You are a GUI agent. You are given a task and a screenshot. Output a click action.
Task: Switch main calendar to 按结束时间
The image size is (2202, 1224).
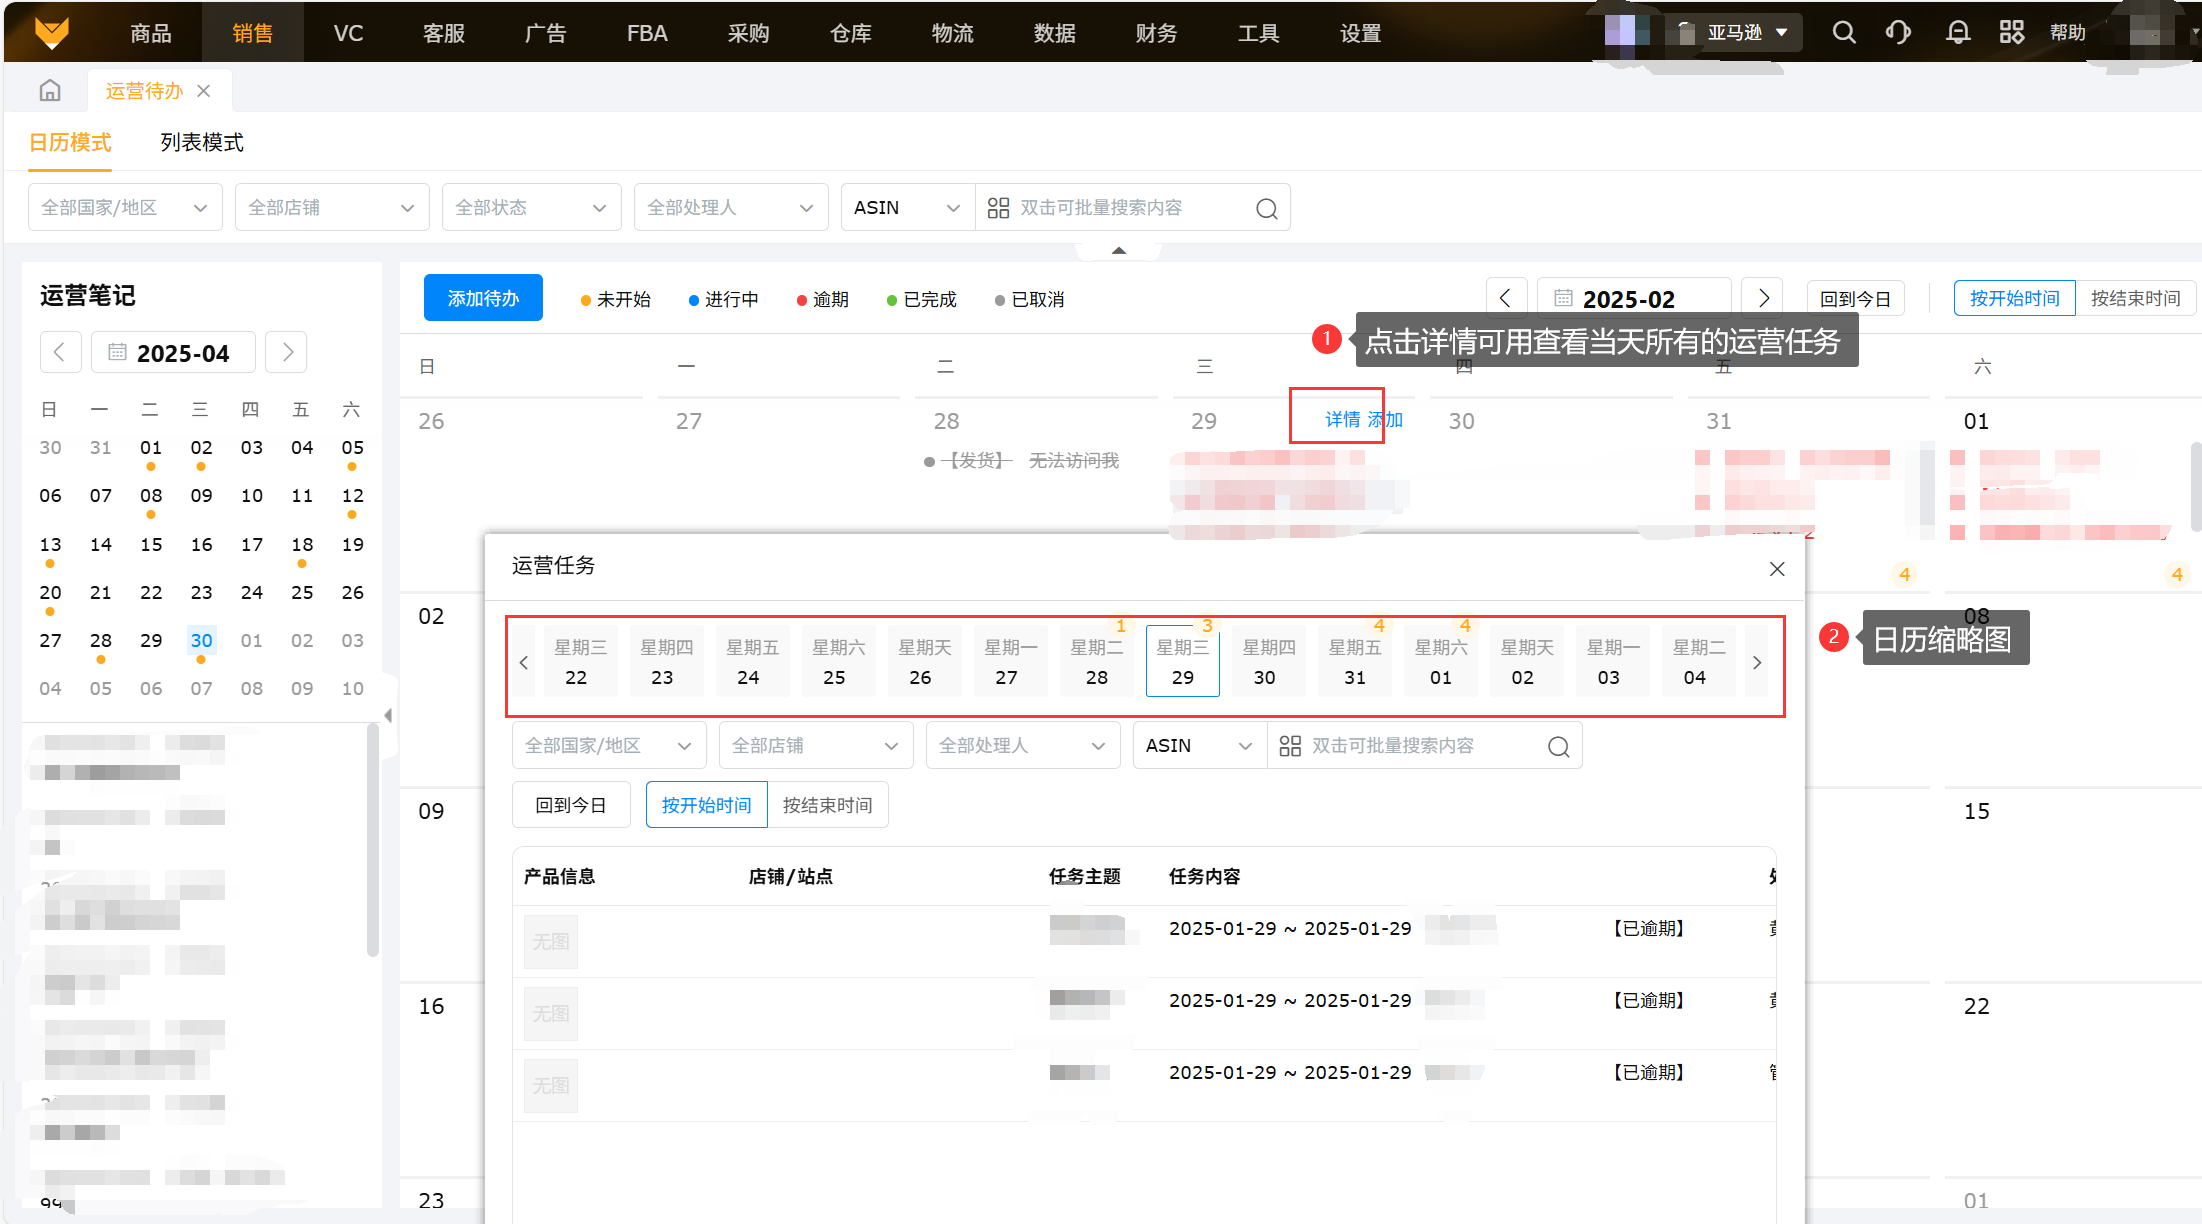tap(2135, 298)
